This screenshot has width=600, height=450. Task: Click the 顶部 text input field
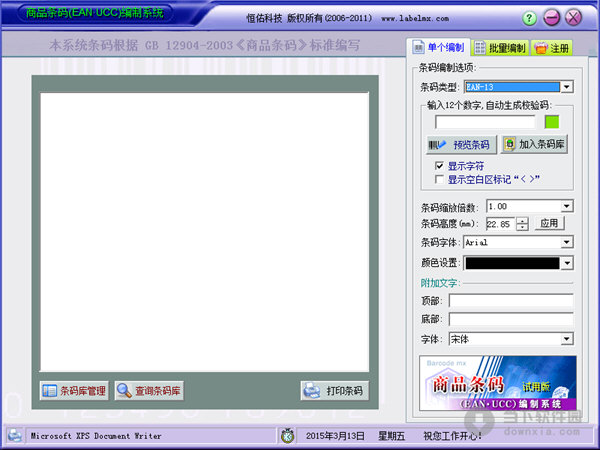pos(511,301)
